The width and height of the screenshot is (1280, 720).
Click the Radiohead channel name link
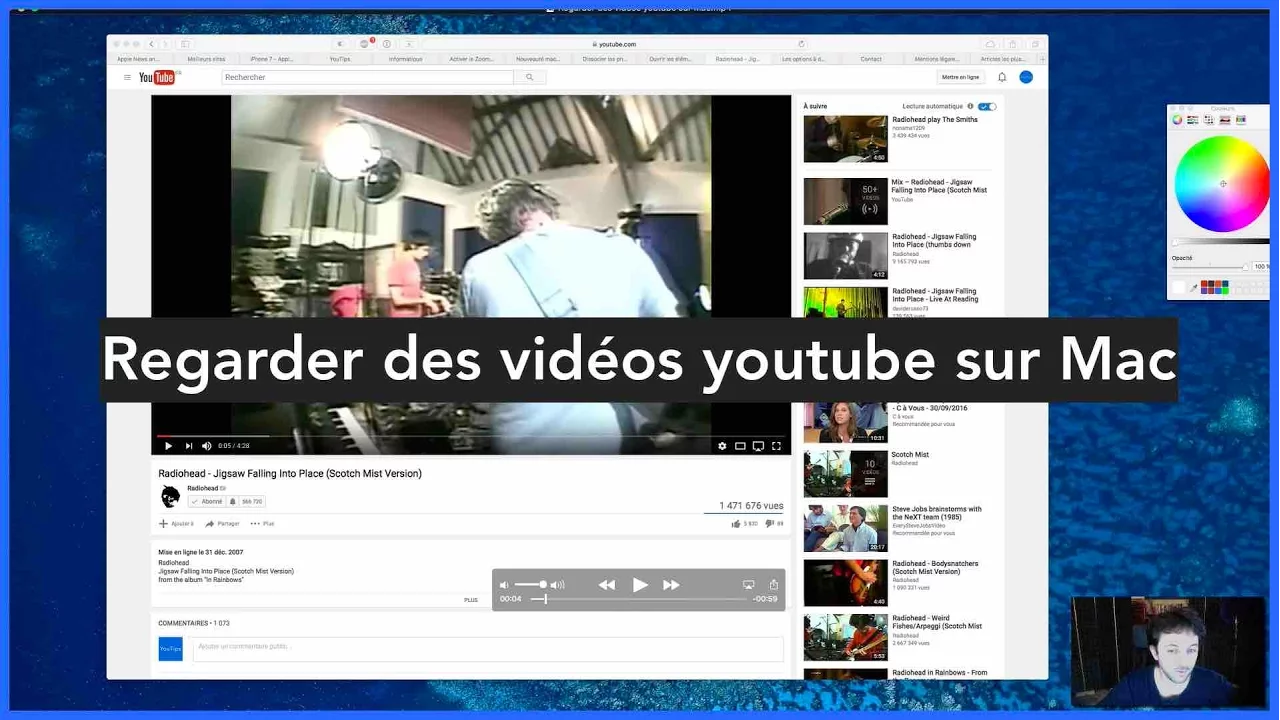202,488
